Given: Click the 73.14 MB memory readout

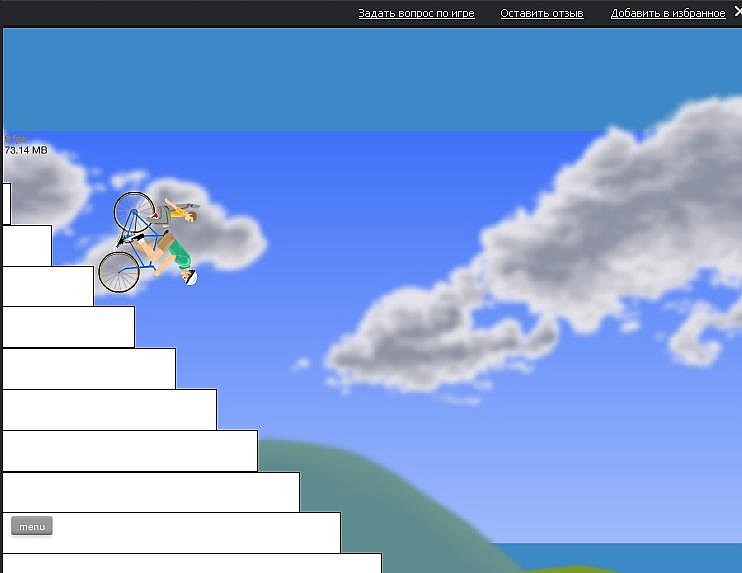Looking at the screenshot, I should click(x=26, y=150).
